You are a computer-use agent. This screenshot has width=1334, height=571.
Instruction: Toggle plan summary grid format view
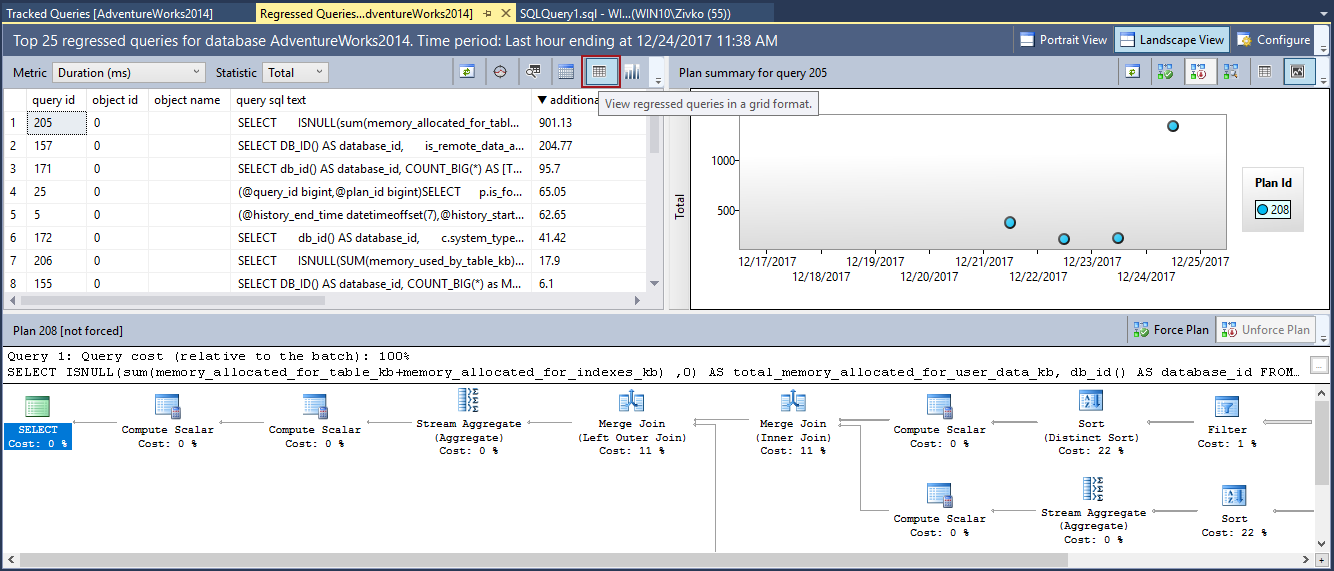1265,72
